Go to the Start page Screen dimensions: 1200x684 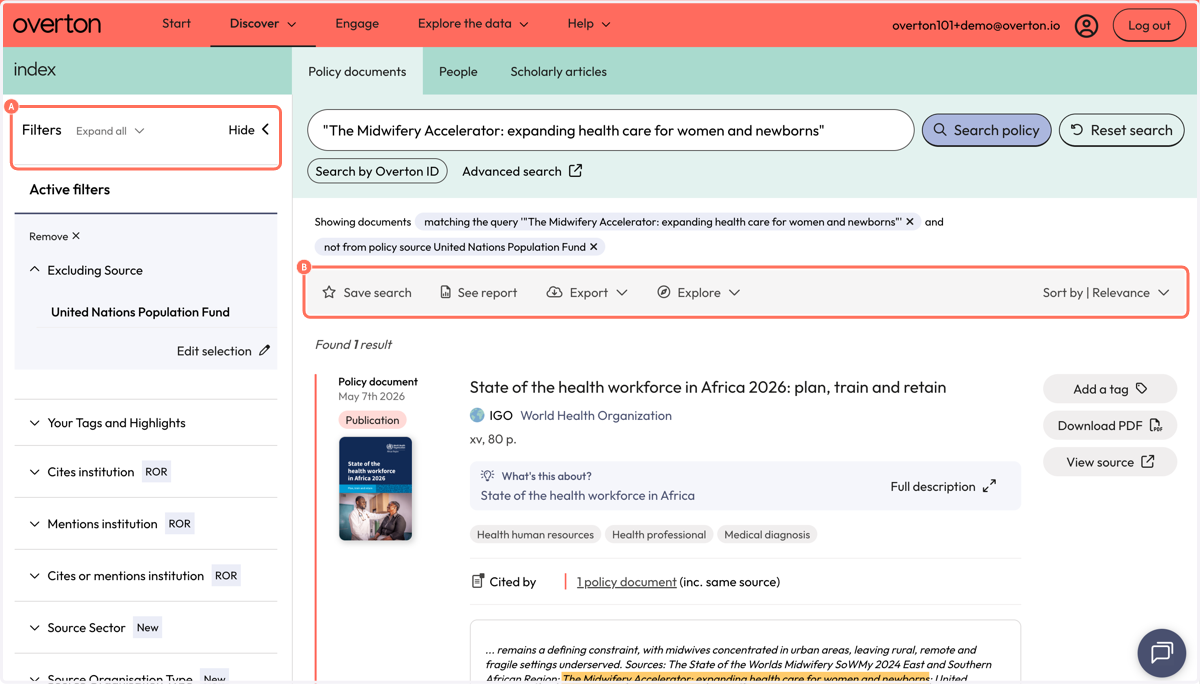(176, 24)
